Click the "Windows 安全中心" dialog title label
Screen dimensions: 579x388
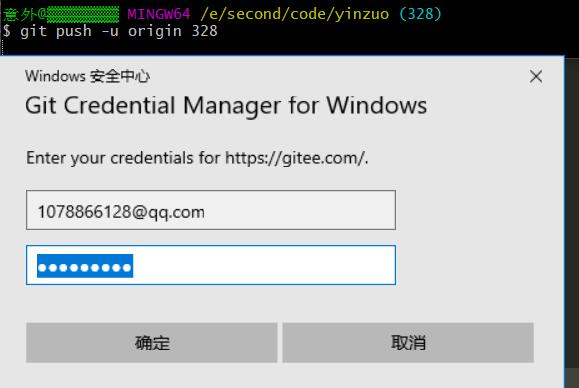click(x=87, y=76)
